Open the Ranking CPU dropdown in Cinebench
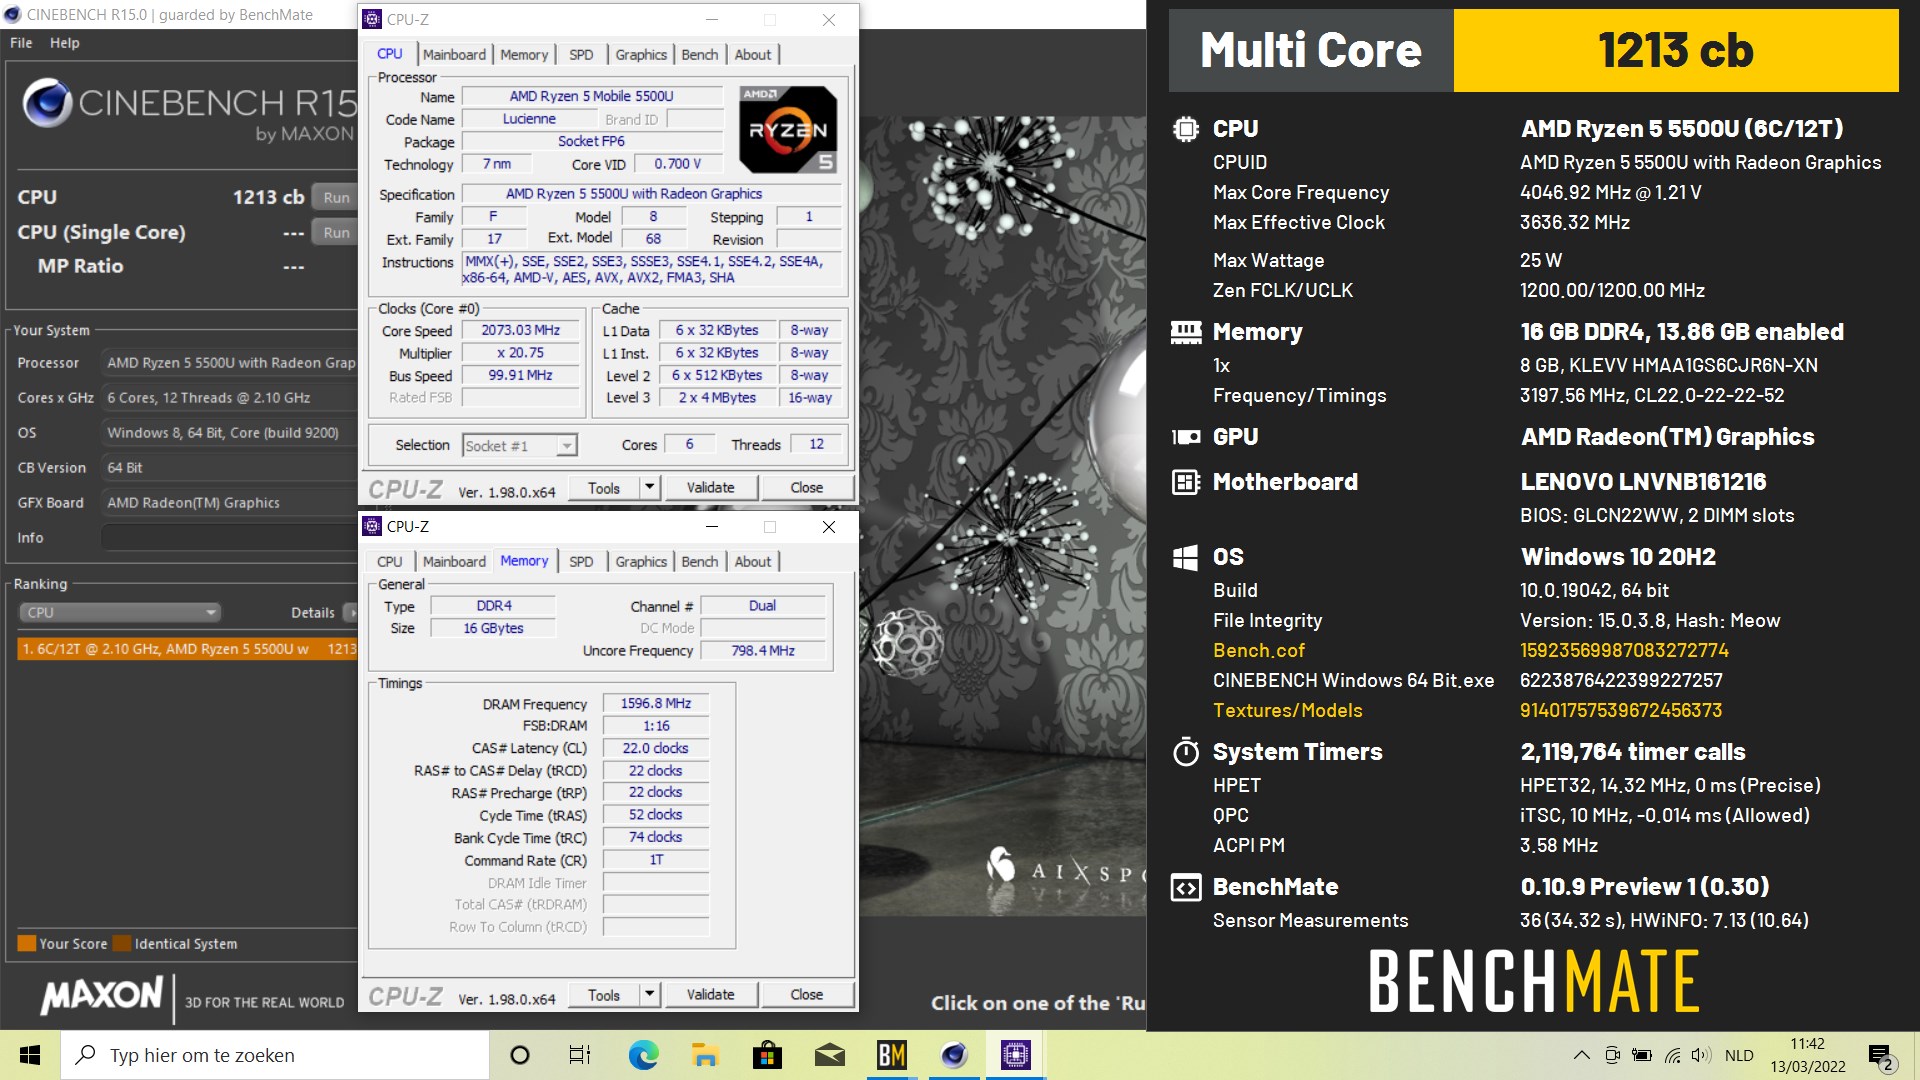Viewport: 1920px width, 1080px height. click(119, 612)
